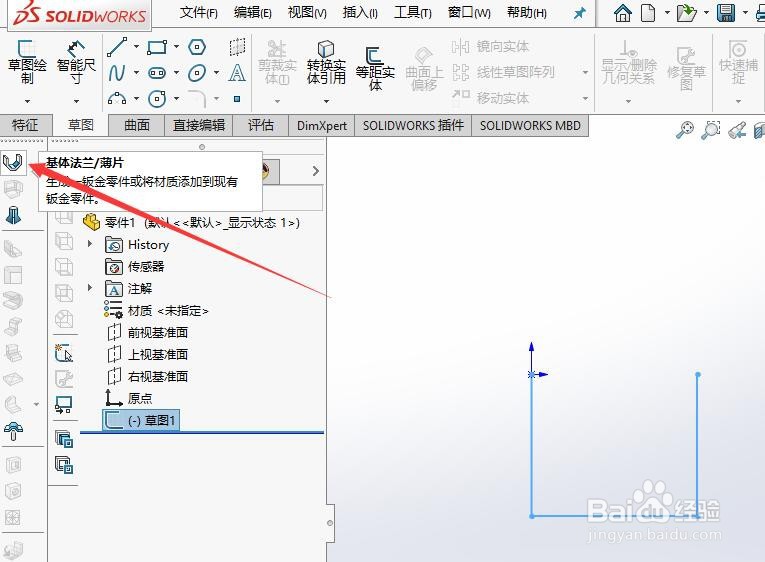
Task: Switch to the Direct Editing (直接编辑) tab
Action: click(x=199, y=125)
